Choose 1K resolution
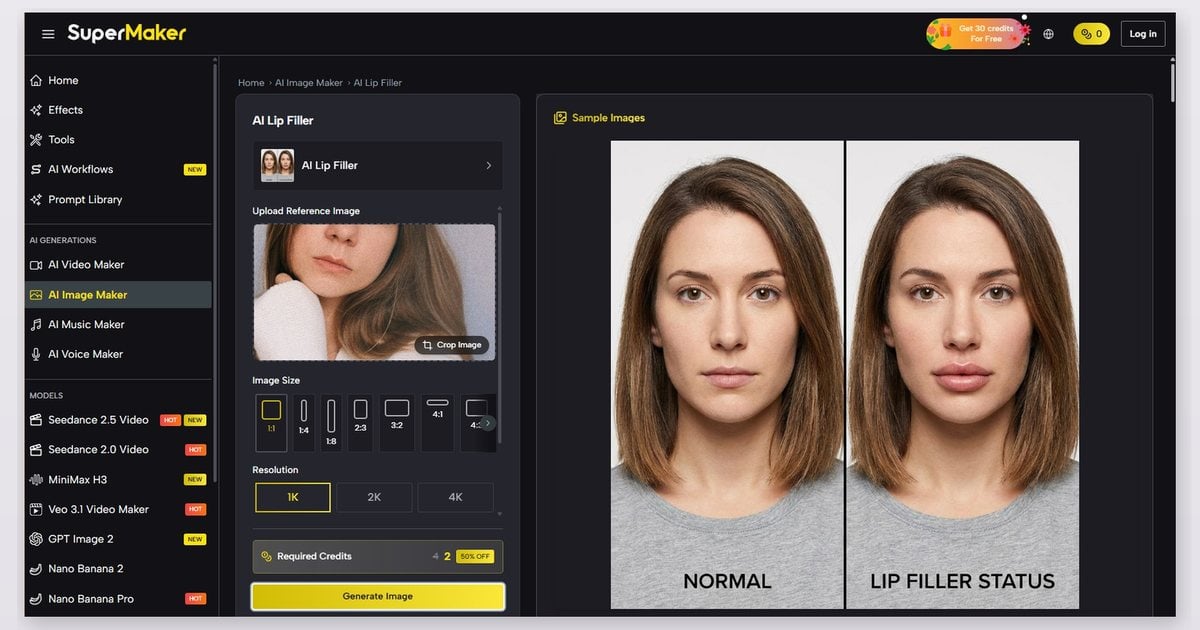Viewport: 1200px width, 630px height. pyautogui.click(x=293, y=497)
